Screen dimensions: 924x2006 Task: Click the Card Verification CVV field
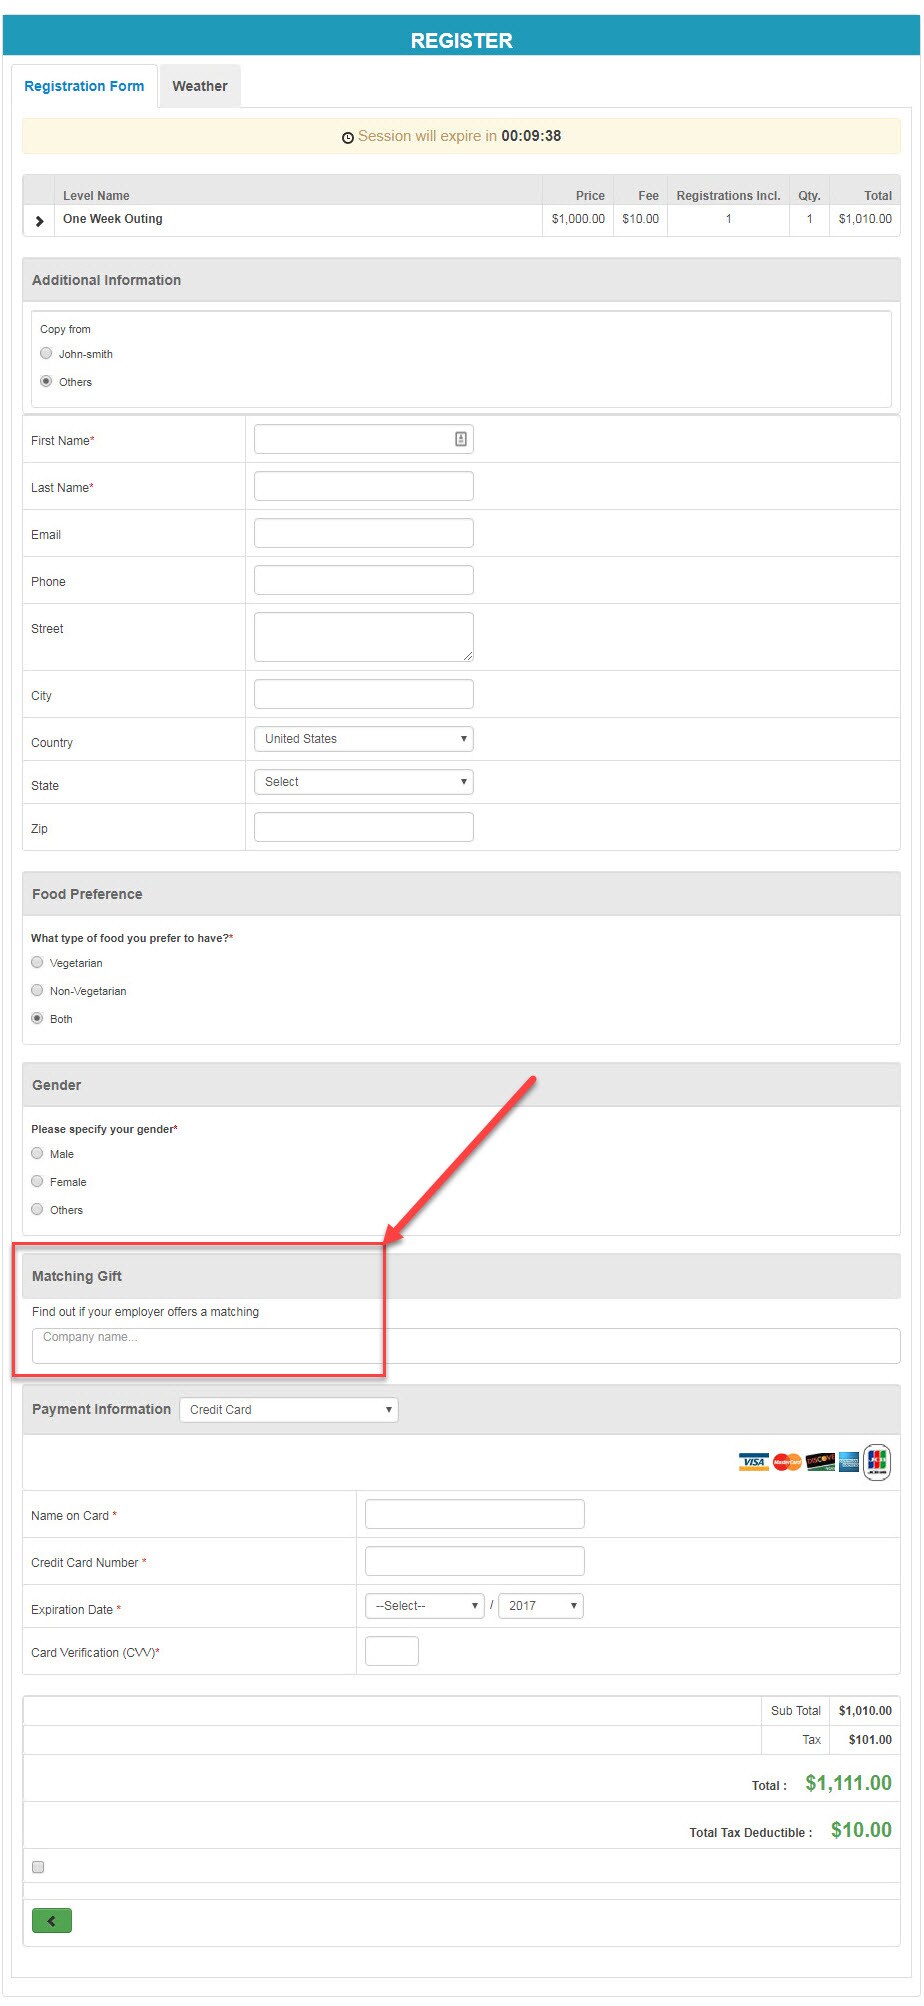coord(392,1651)
